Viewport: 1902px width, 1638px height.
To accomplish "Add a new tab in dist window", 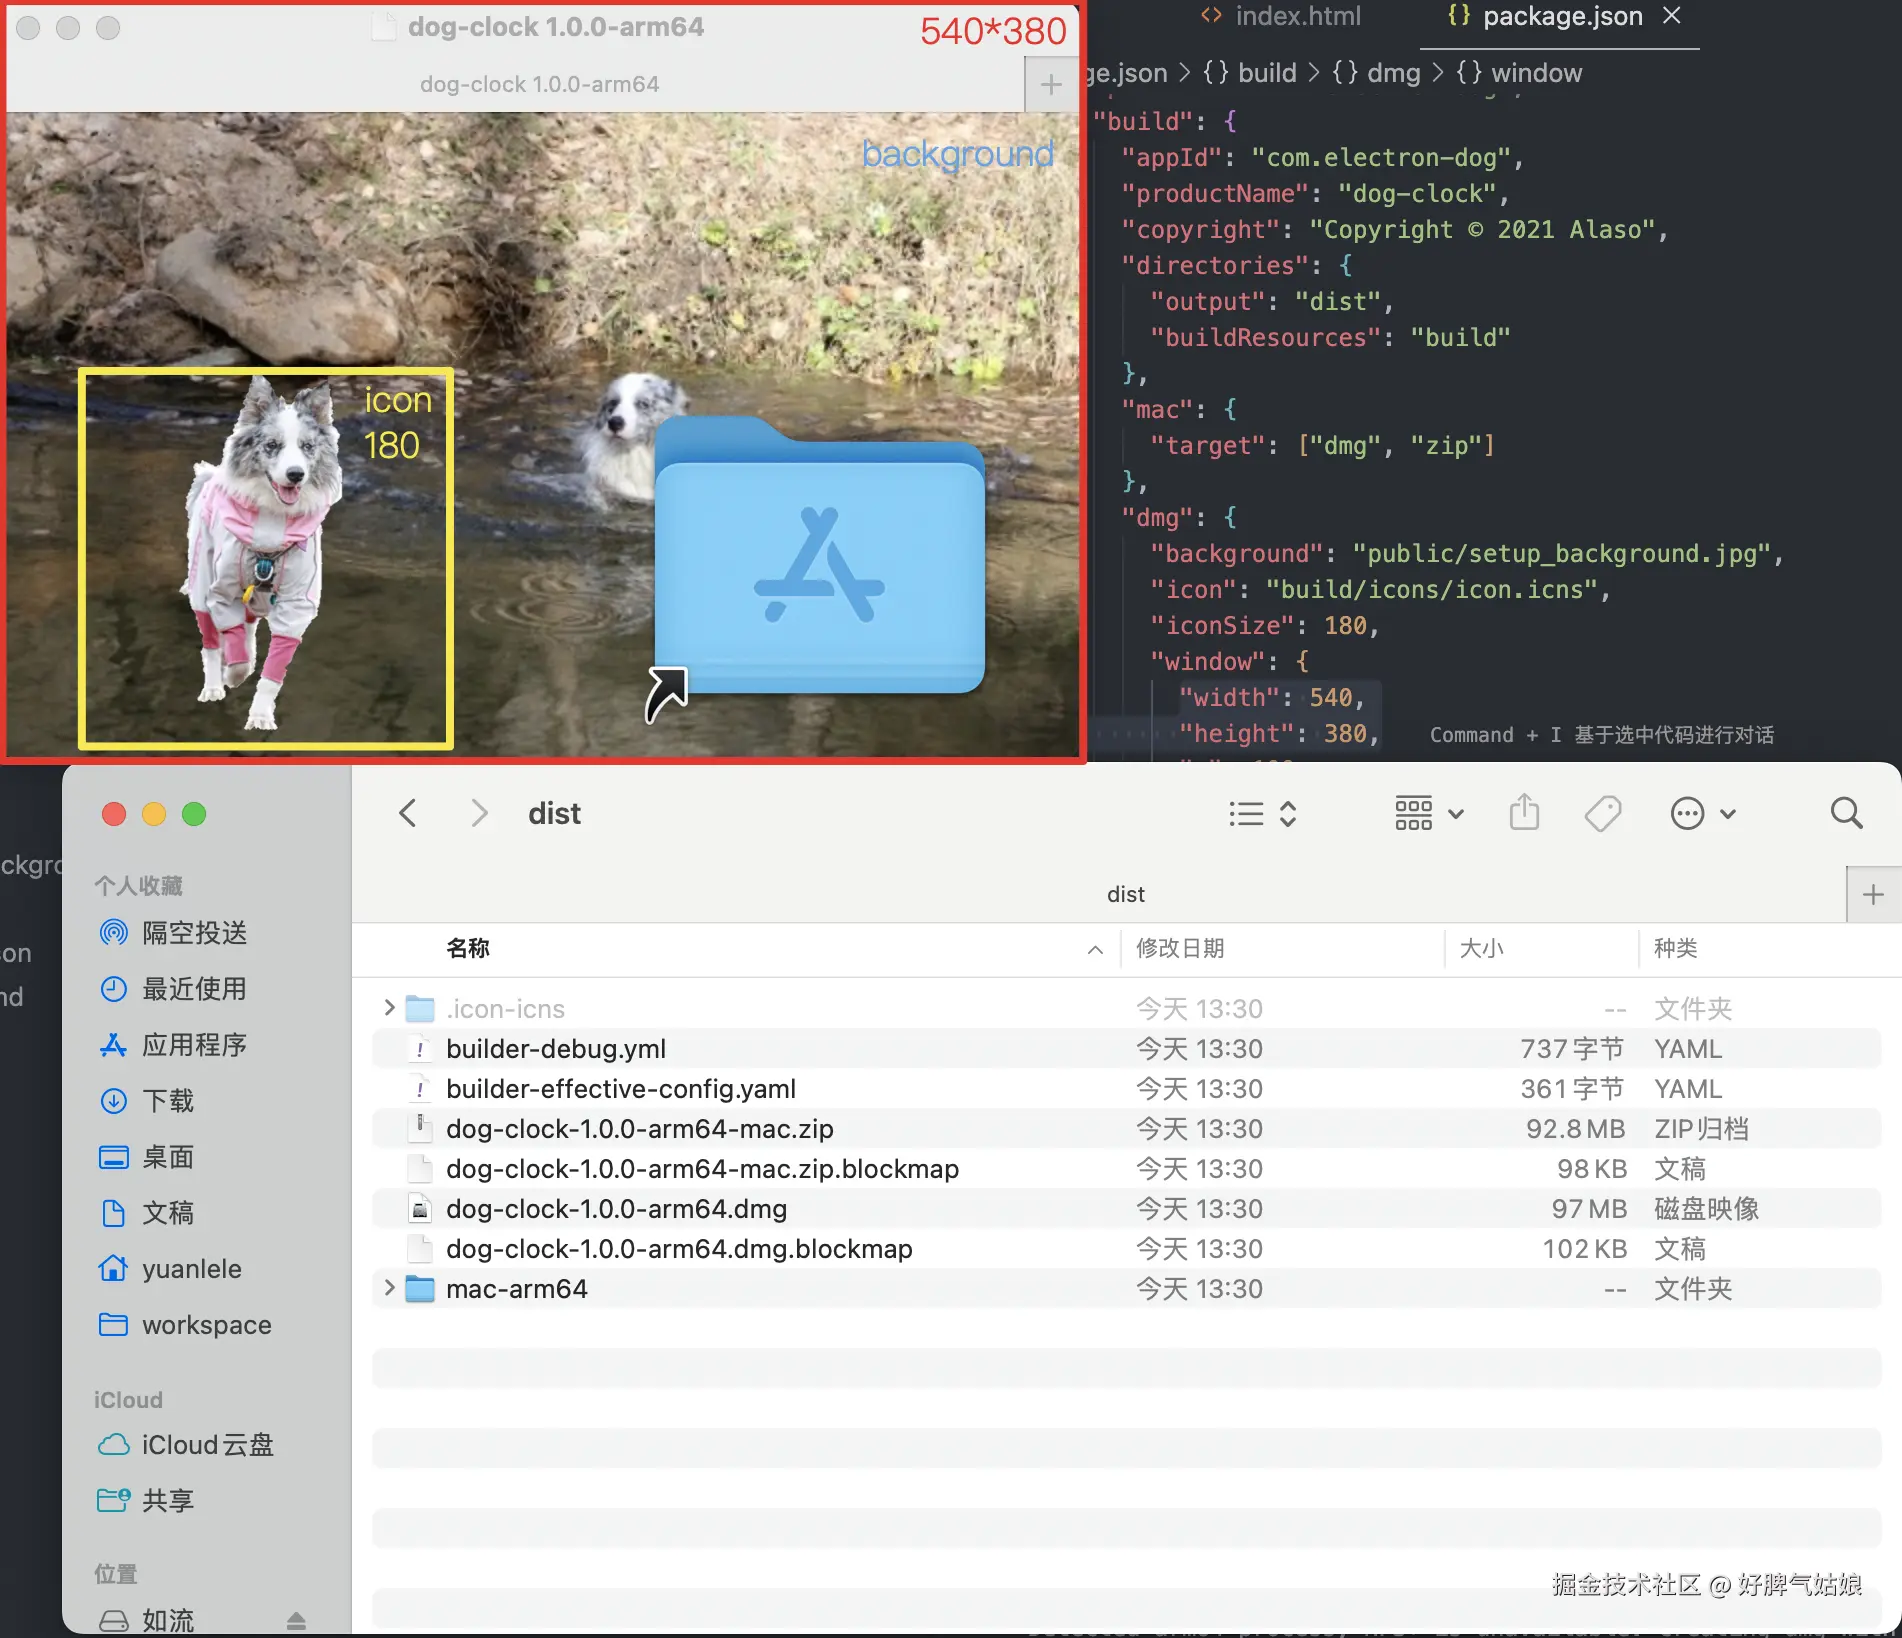I will (1873, 894).
